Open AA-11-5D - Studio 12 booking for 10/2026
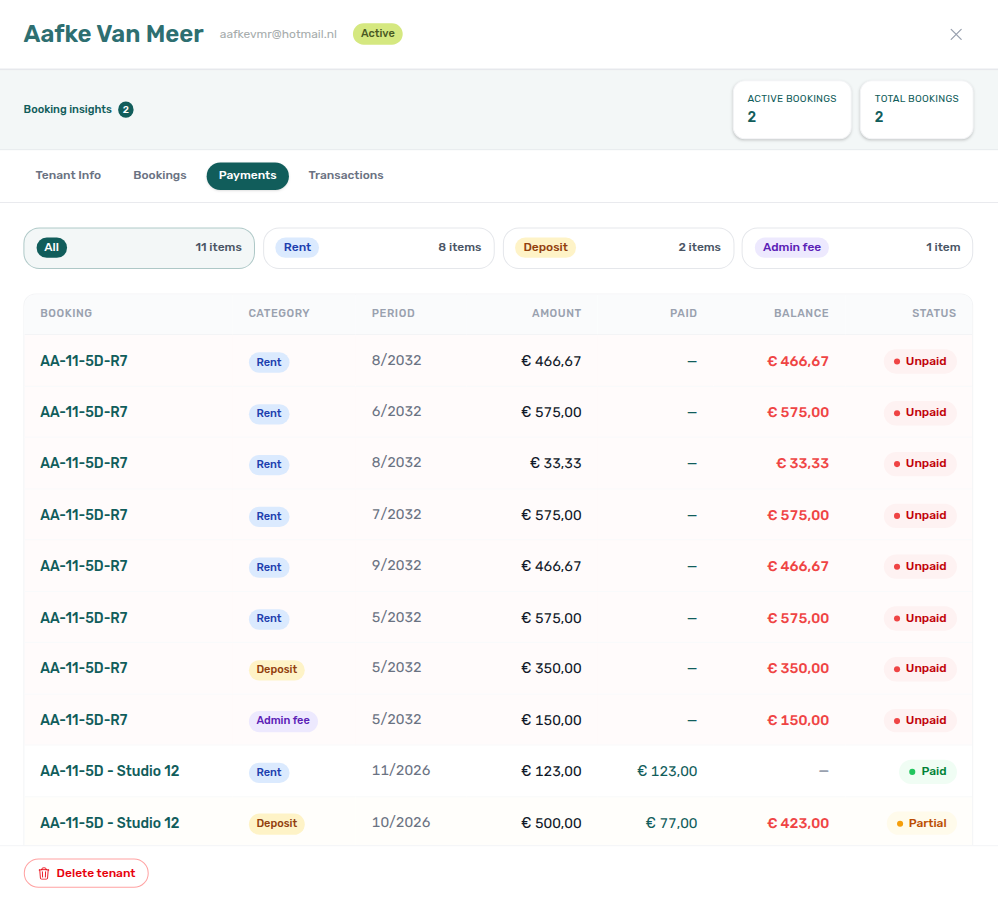 click(109, 823)
